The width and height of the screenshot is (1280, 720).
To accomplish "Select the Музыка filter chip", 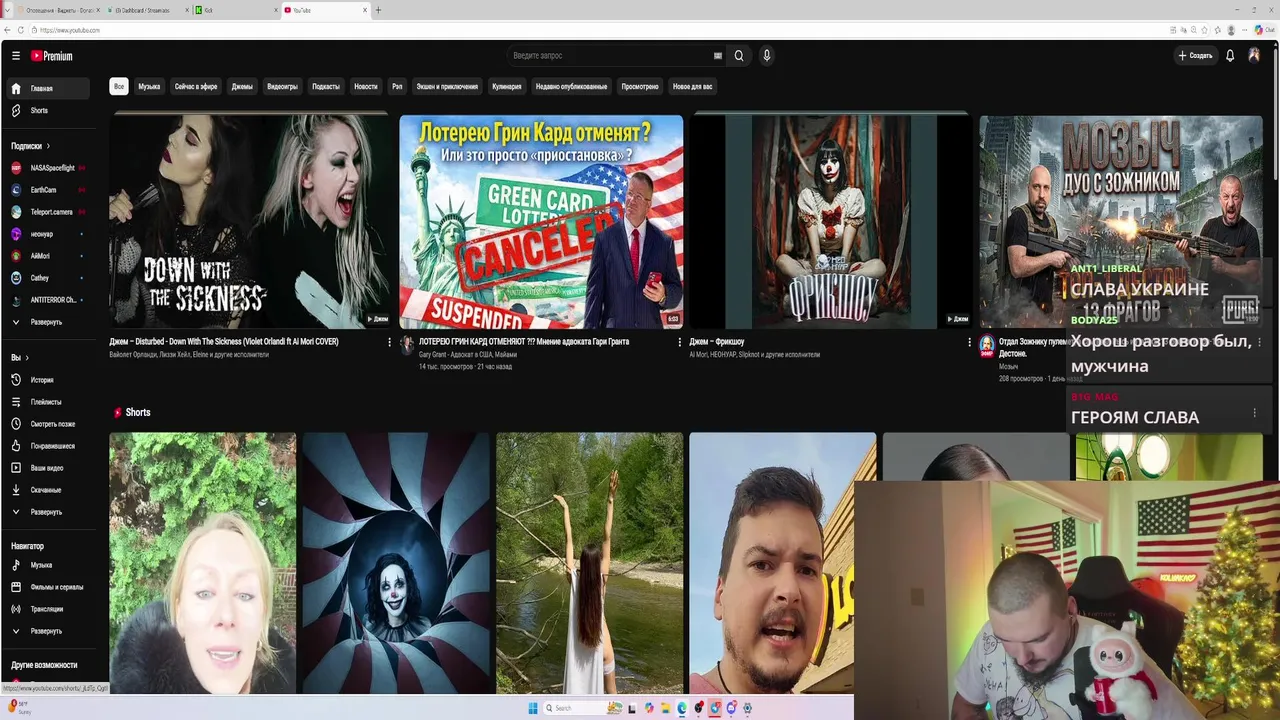I will click(x=149, y=86).
